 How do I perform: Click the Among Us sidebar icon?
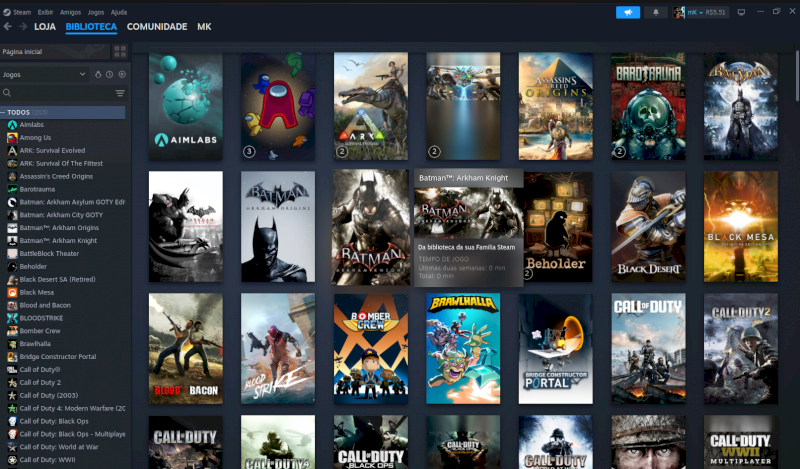click(12, 137)
